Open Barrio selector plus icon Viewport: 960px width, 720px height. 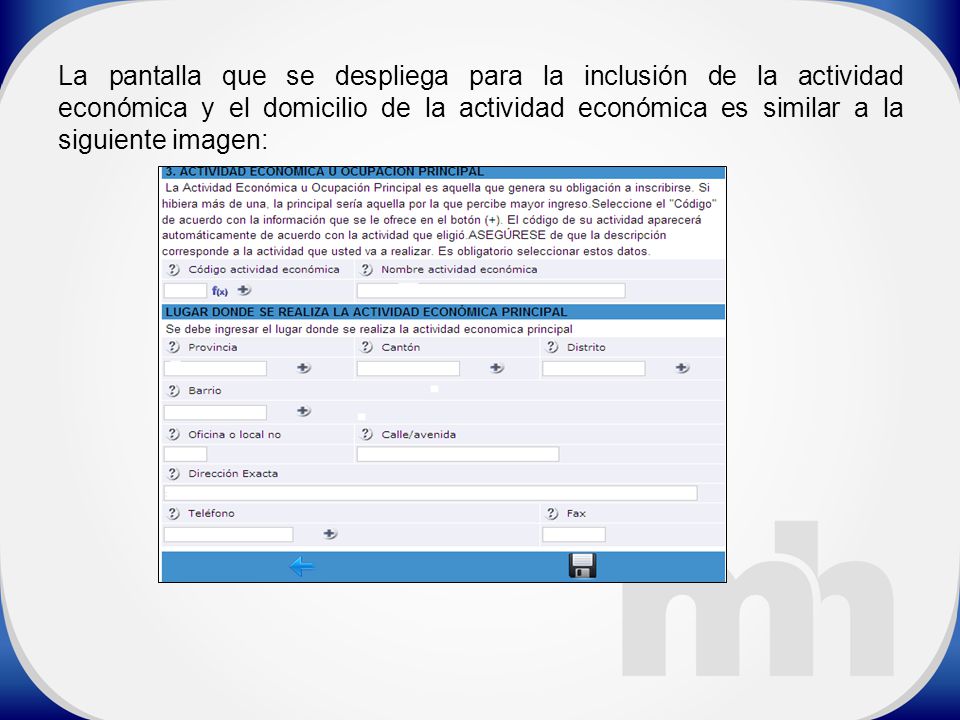[304, 411]
